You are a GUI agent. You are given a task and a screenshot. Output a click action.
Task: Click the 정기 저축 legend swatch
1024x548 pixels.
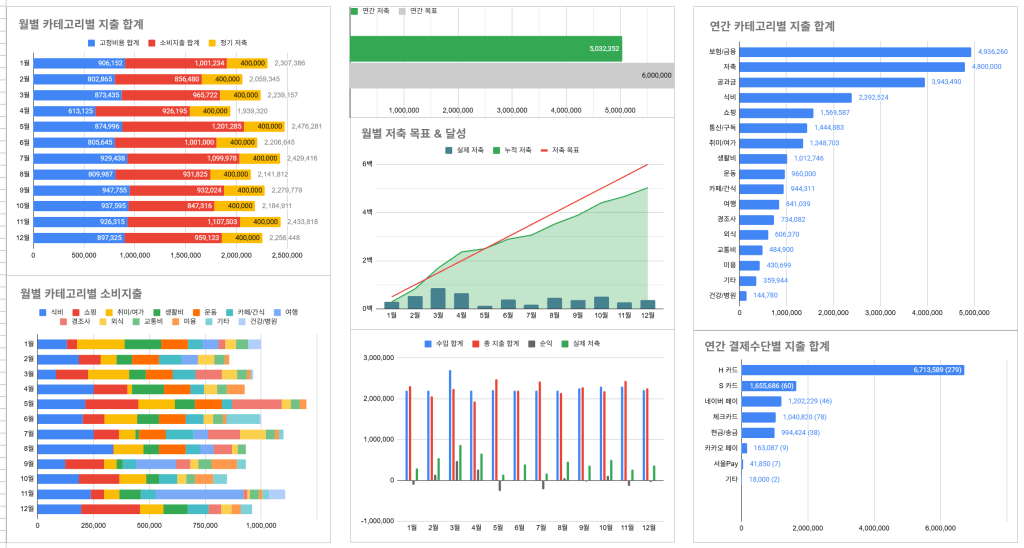(x=213, y=43)
